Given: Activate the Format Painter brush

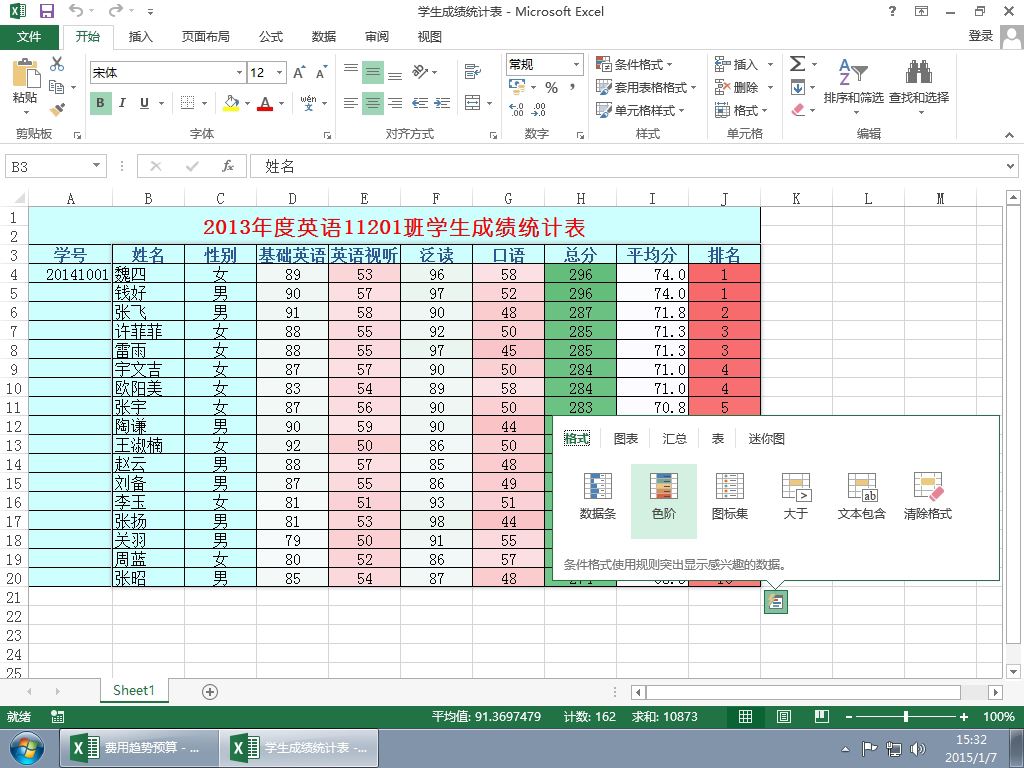Looking at the screenshot, I should click(57, 110).
